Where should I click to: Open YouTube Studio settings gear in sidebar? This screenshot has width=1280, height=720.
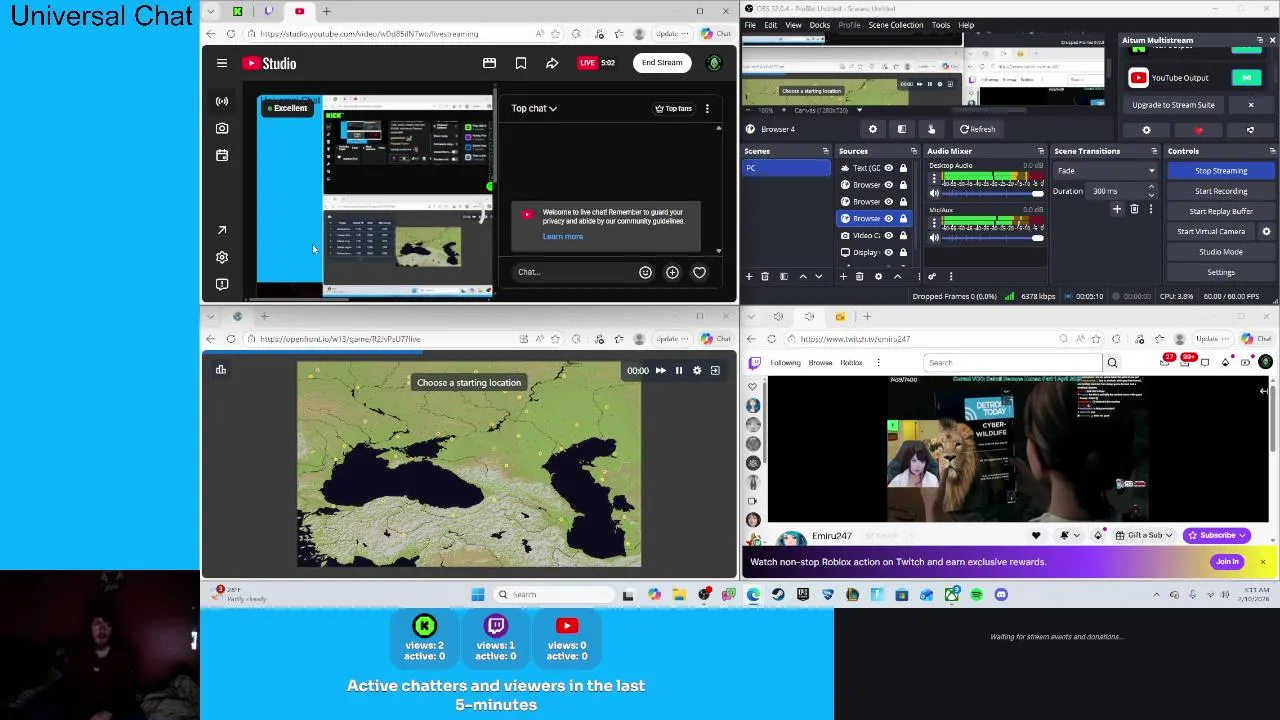click(222, 257)
